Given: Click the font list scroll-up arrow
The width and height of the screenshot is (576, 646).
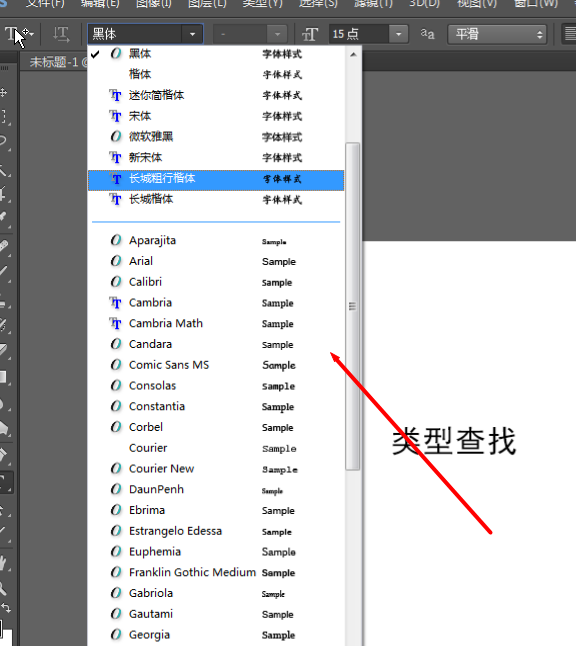Looking at the screenshot, I should tap(353, 54).
